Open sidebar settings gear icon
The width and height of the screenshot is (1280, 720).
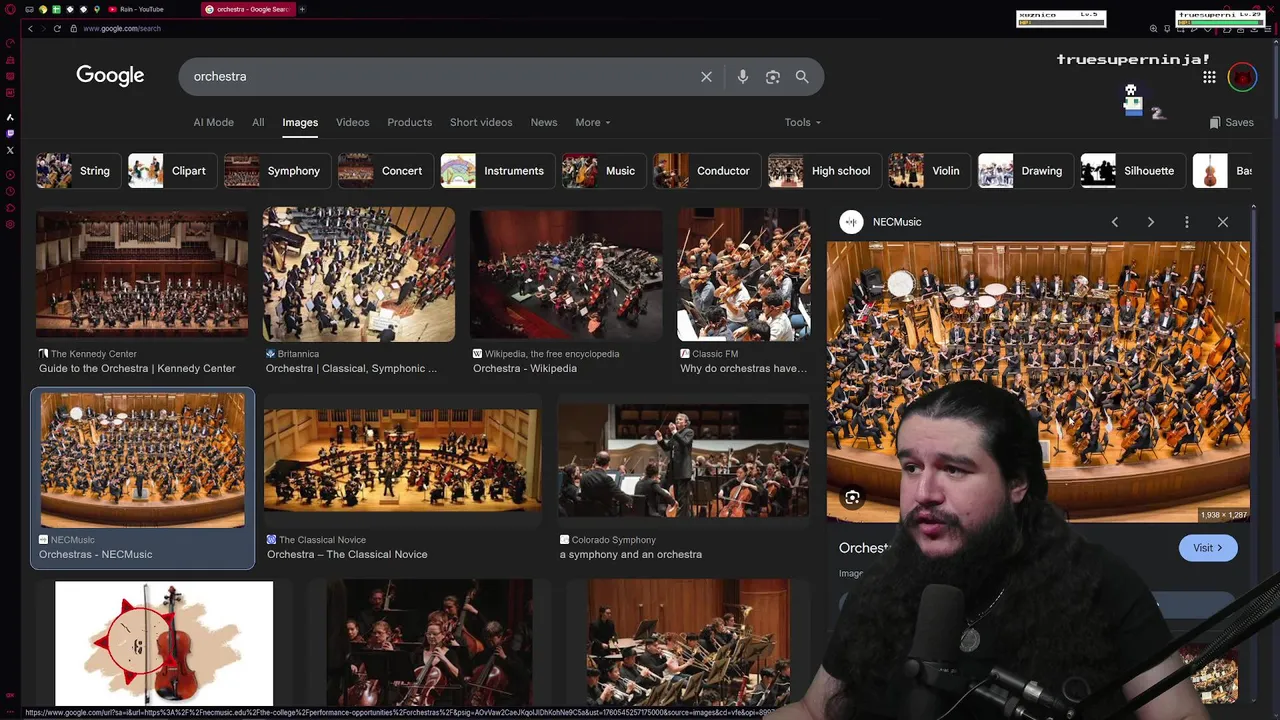click(x=10, y=224)
